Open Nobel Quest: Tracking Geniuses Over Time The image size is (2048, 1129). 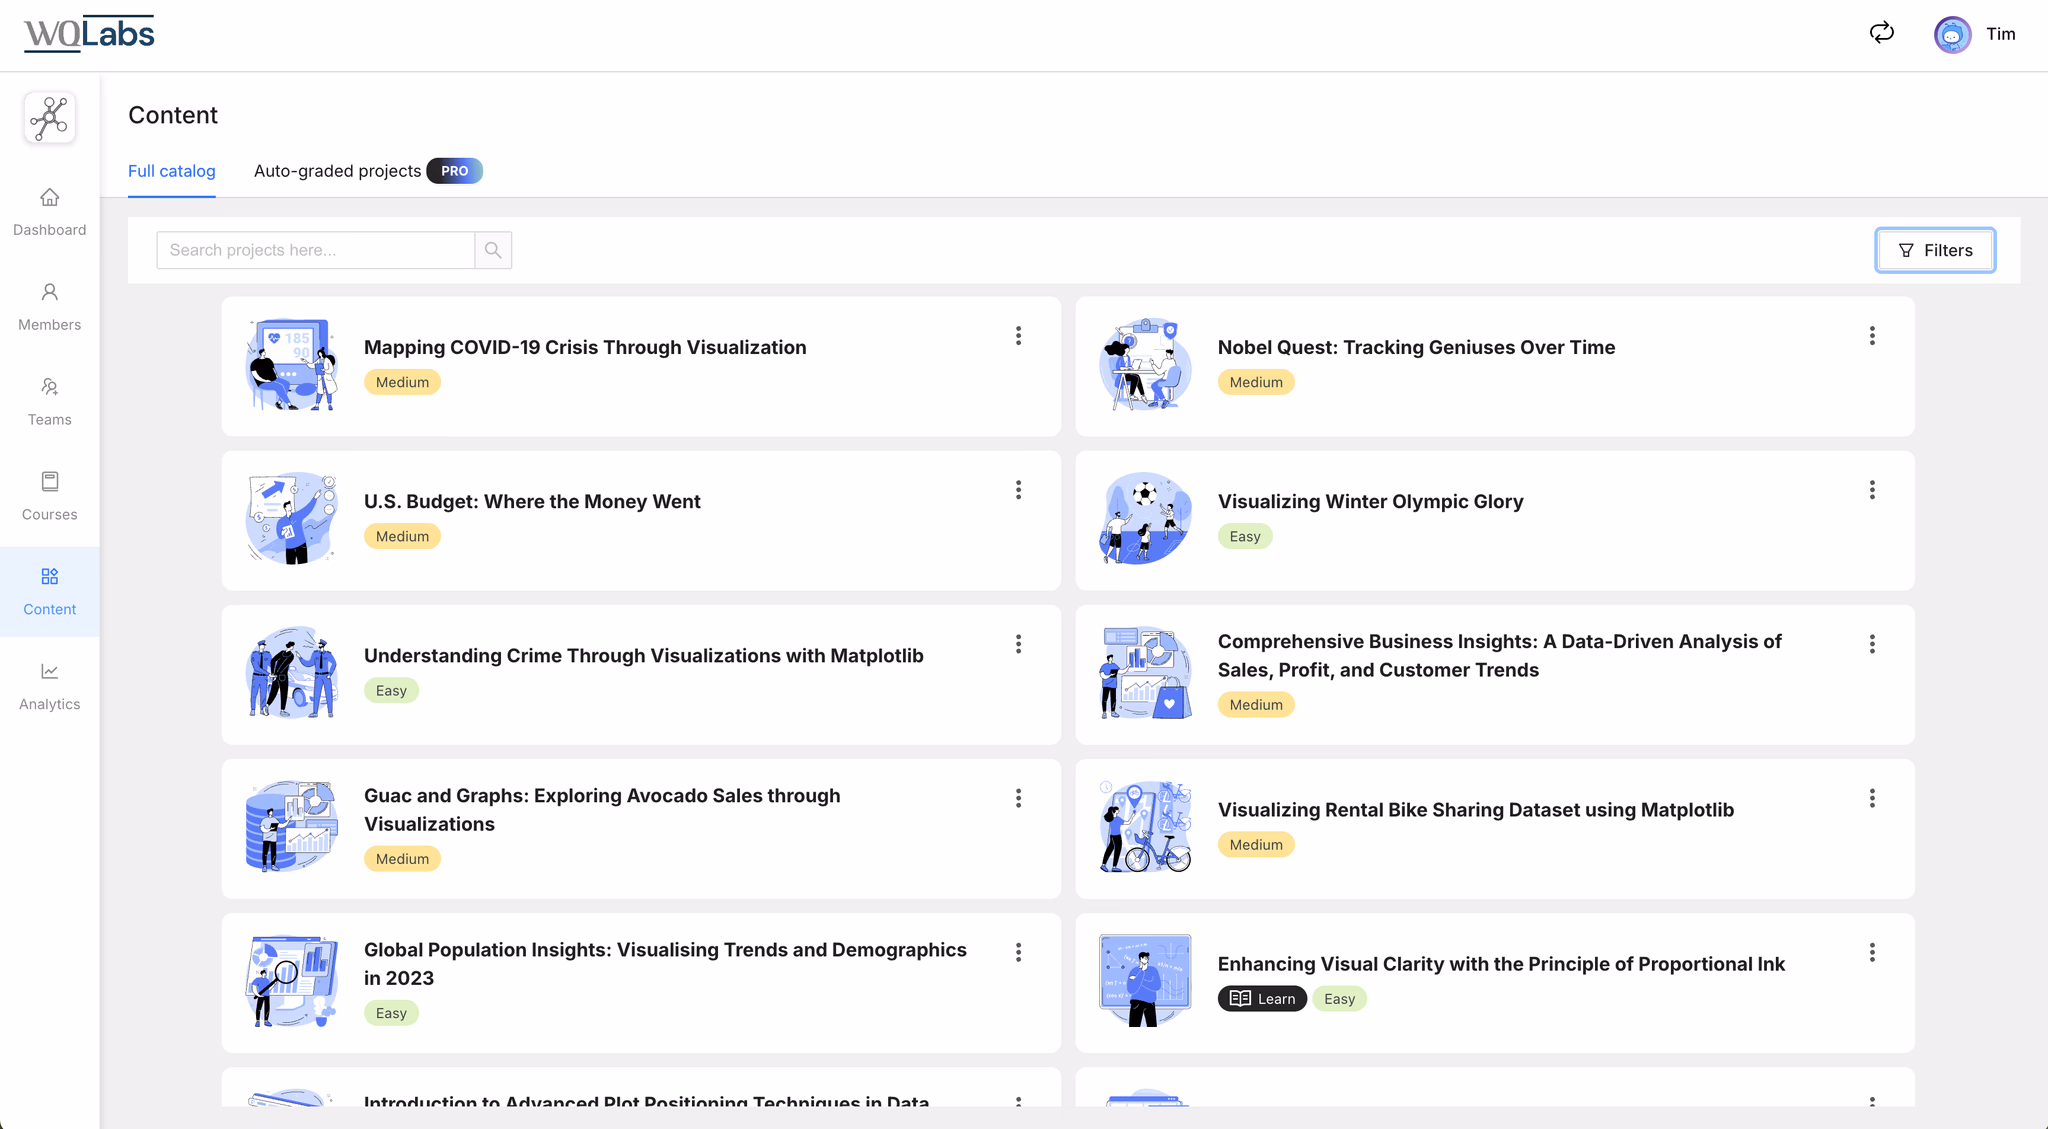point(1416,347)
